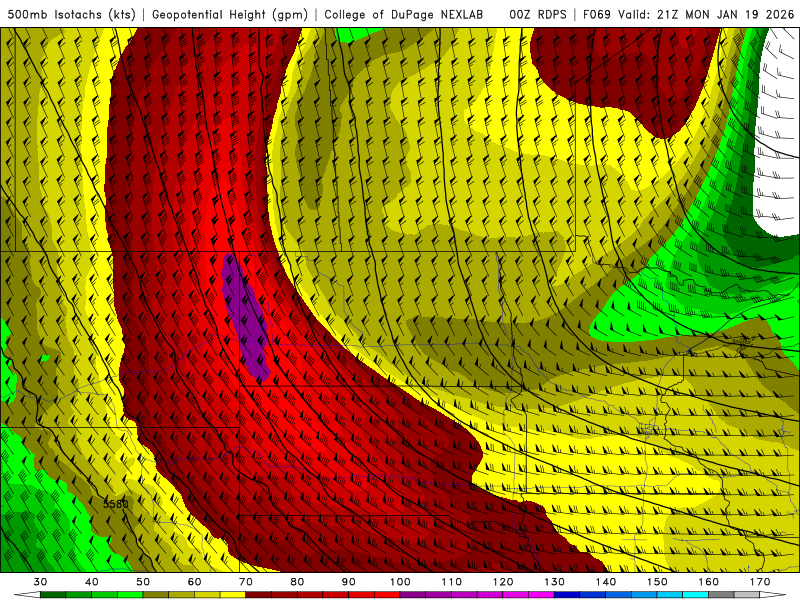Click the 'College of DuPage NEXLAB' credit text
The image size is (800, 600).
404,14
